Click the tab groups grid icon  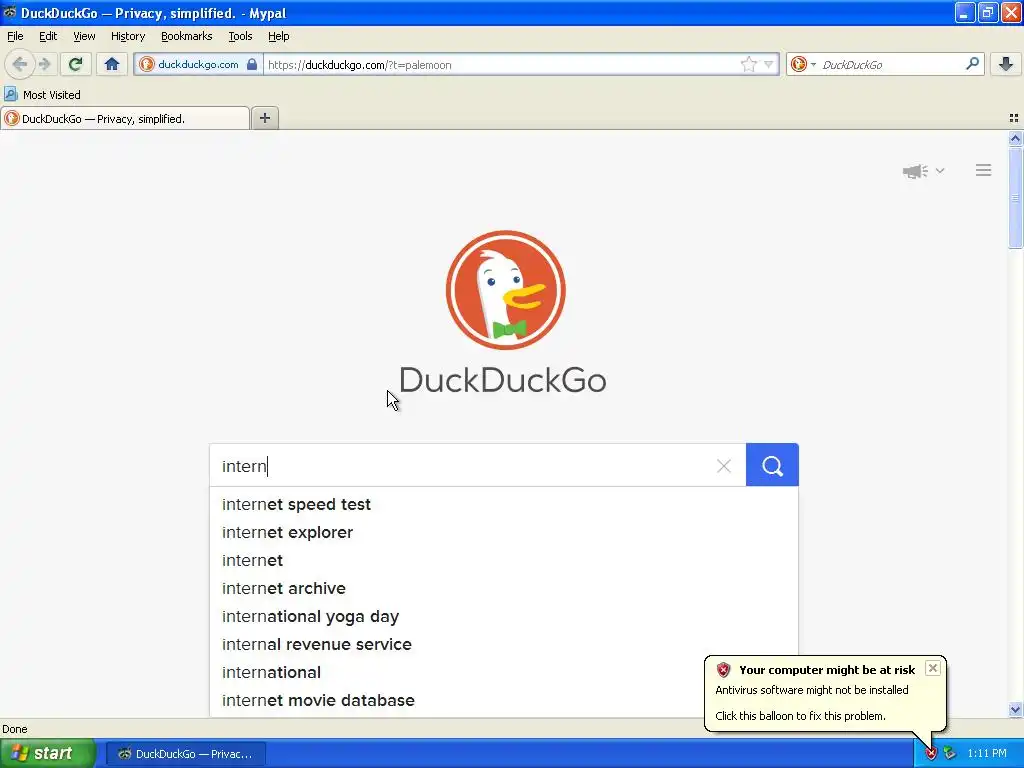[1014, 118]
